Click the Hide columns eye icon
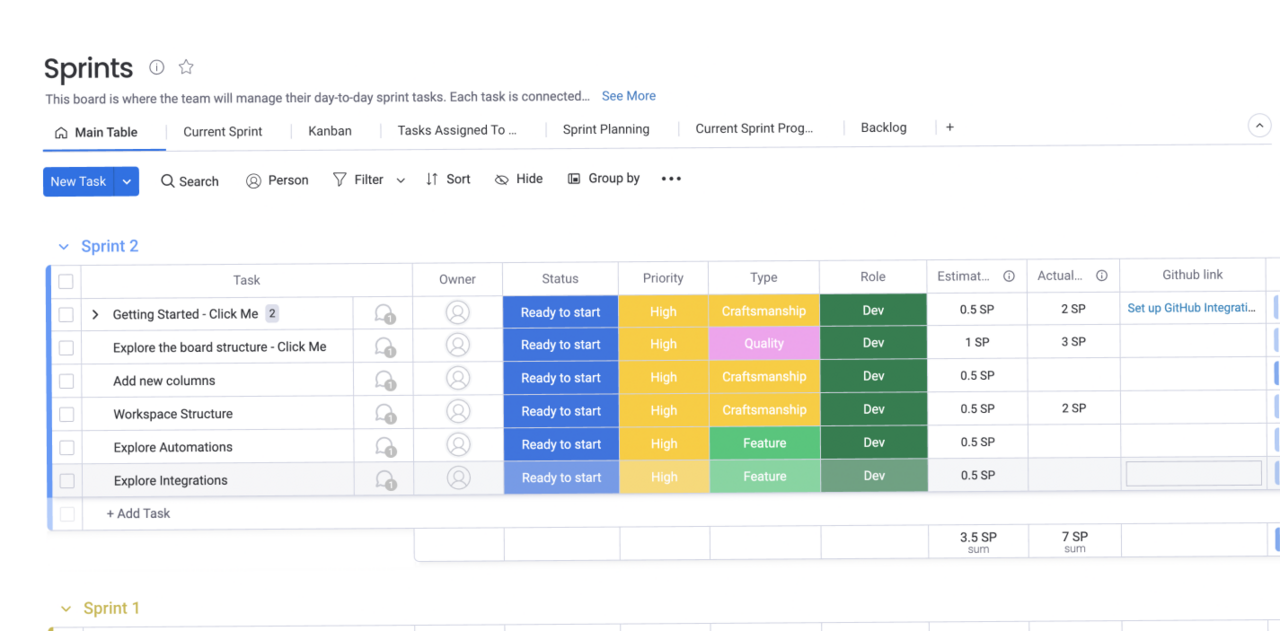 point(502,179)
